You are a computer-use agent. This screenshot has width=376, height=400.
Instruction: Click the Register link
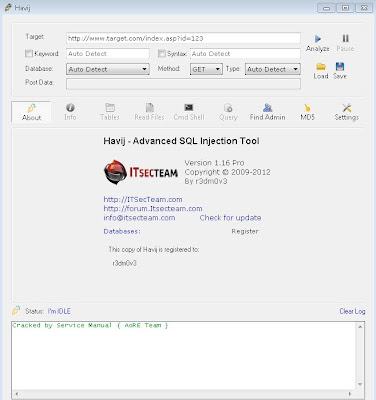click(x=245, y=231)
